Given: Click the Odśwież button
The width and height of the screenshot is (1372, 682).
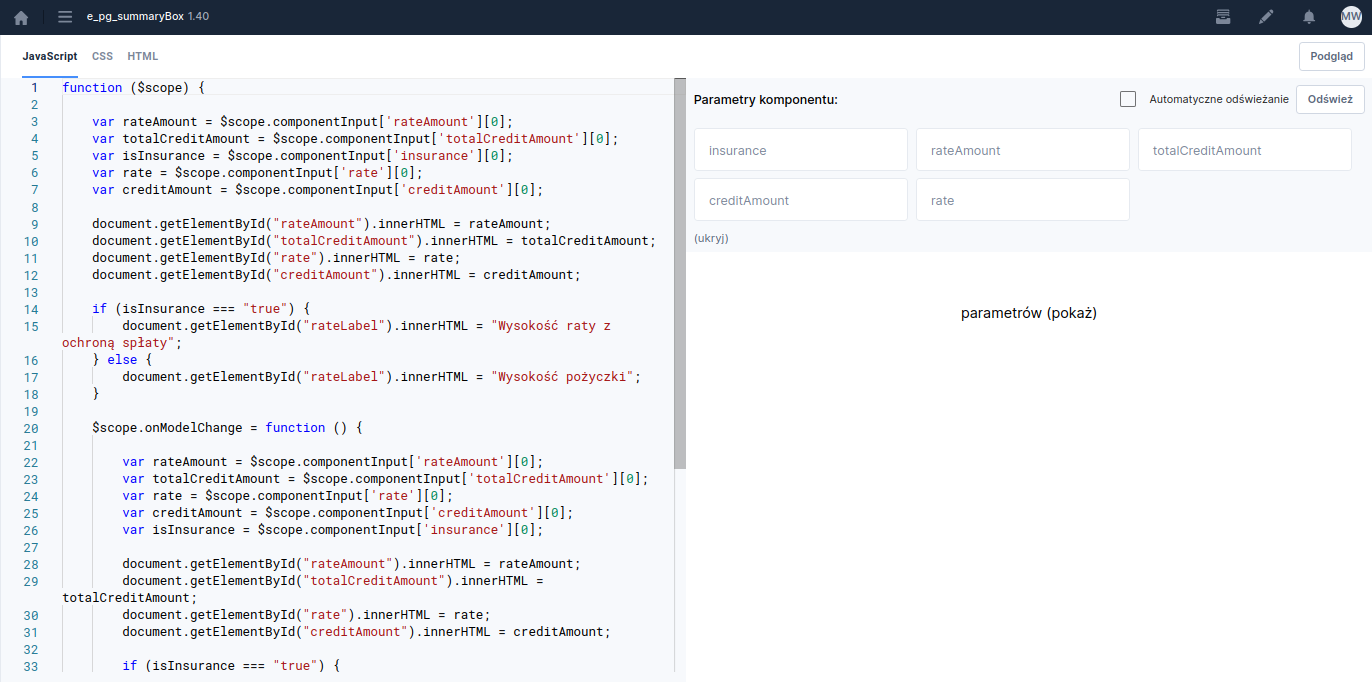Looking at the screenshot, I should pos(1329,99).
